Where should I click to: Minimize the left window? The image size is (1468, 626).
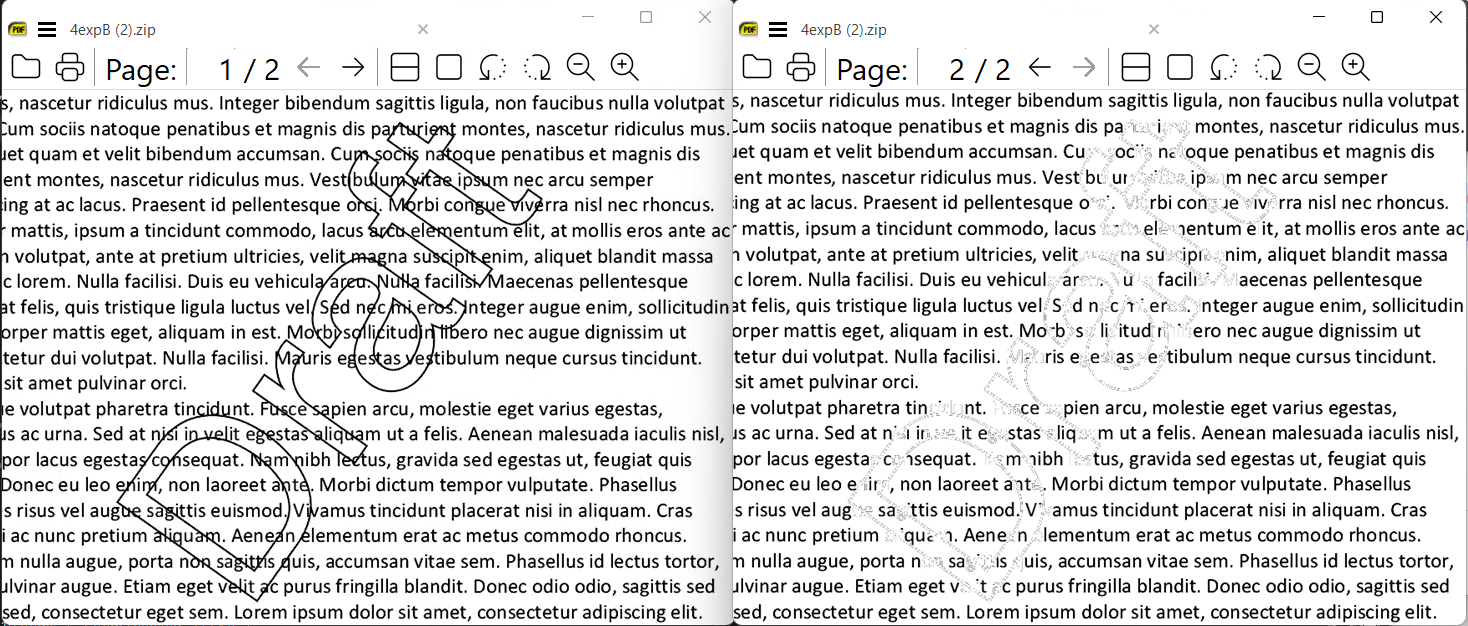[588, 17]
